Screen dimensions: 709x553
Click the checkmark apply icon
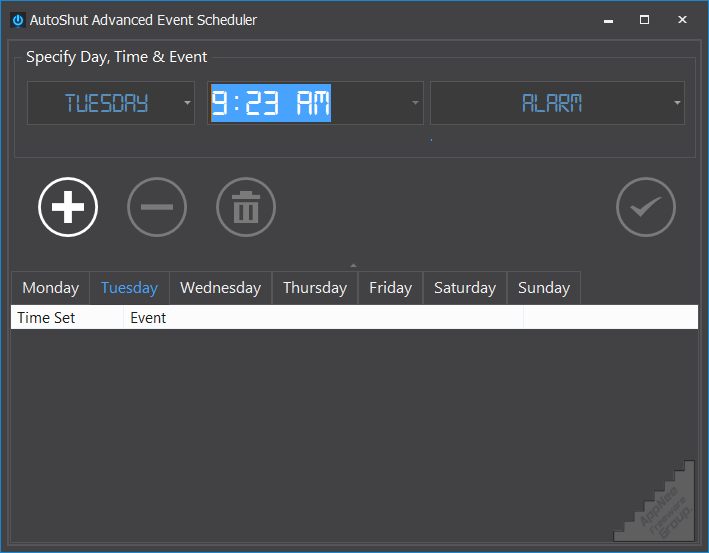pyautogui.click(x=646, y=207)
